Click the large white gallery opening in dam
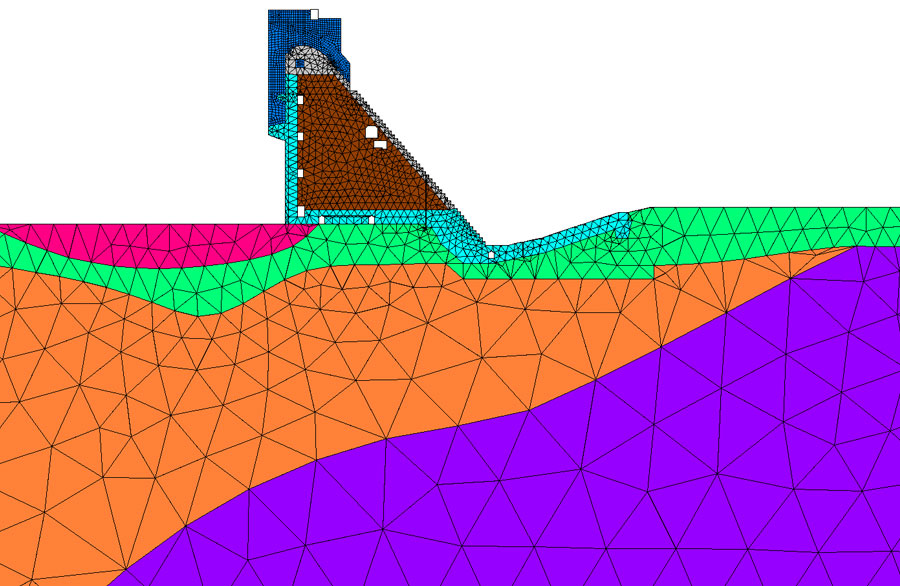900x586 pixels. 370,131
